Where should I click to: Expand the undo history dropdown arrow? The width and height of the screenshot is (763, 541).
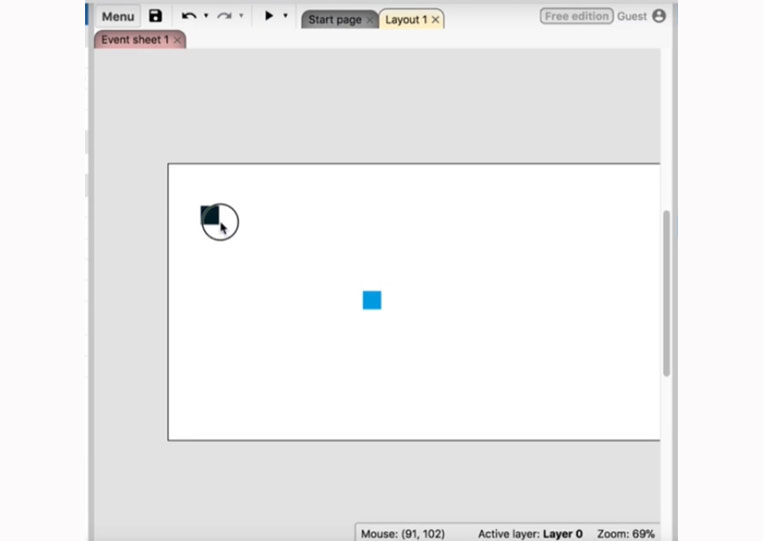pos(206,16)
